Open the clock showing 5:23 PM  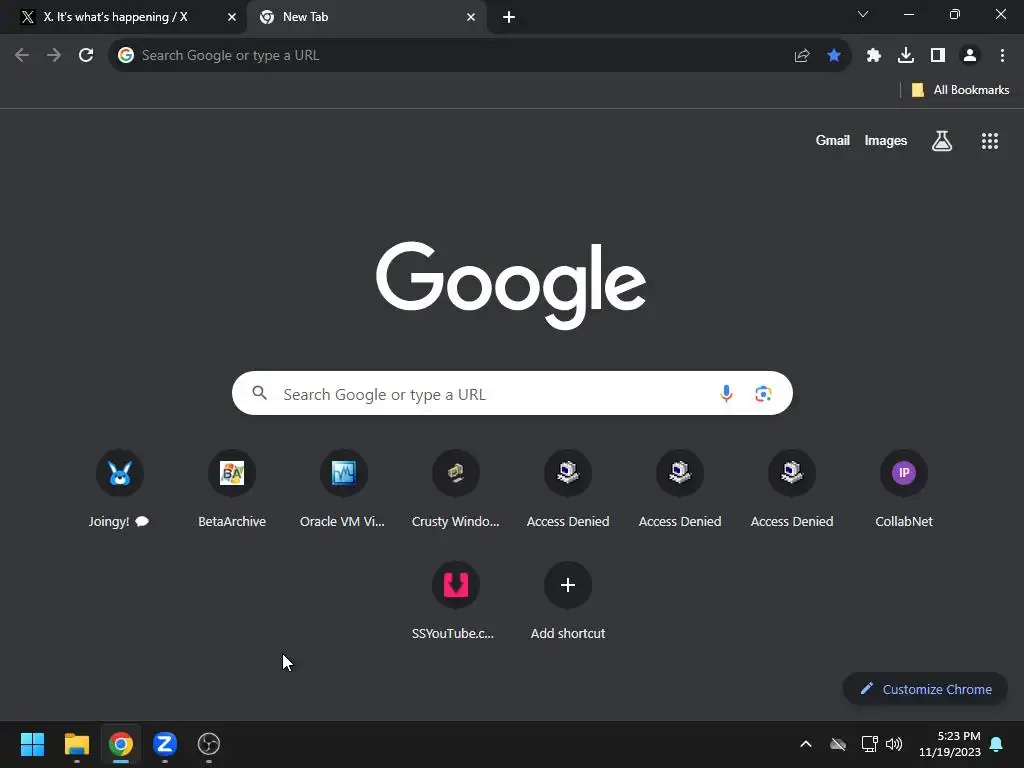click(950, 744)
